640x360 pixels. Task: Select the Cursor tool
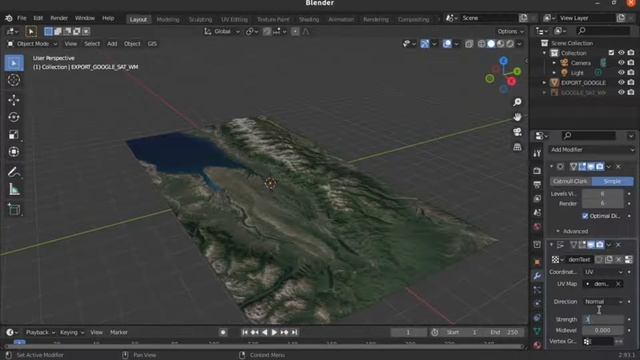click(x=14, y=80)
